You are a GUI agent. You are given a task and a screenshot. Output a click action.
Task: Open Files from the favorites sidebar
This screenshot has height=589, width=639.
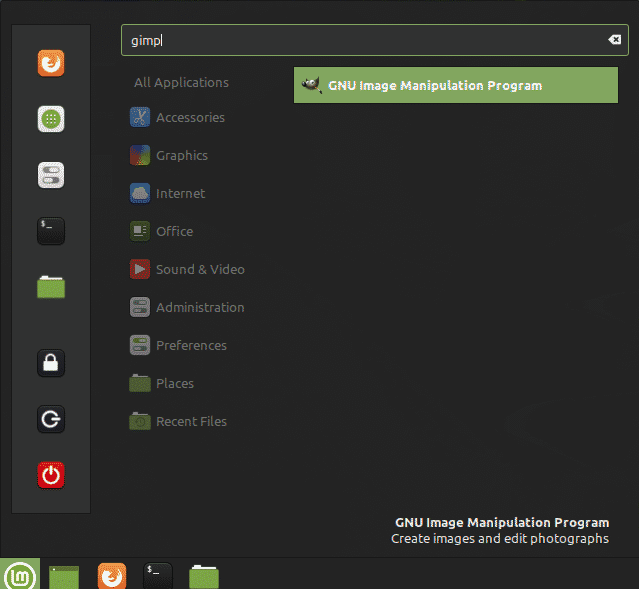coord(51,287)
